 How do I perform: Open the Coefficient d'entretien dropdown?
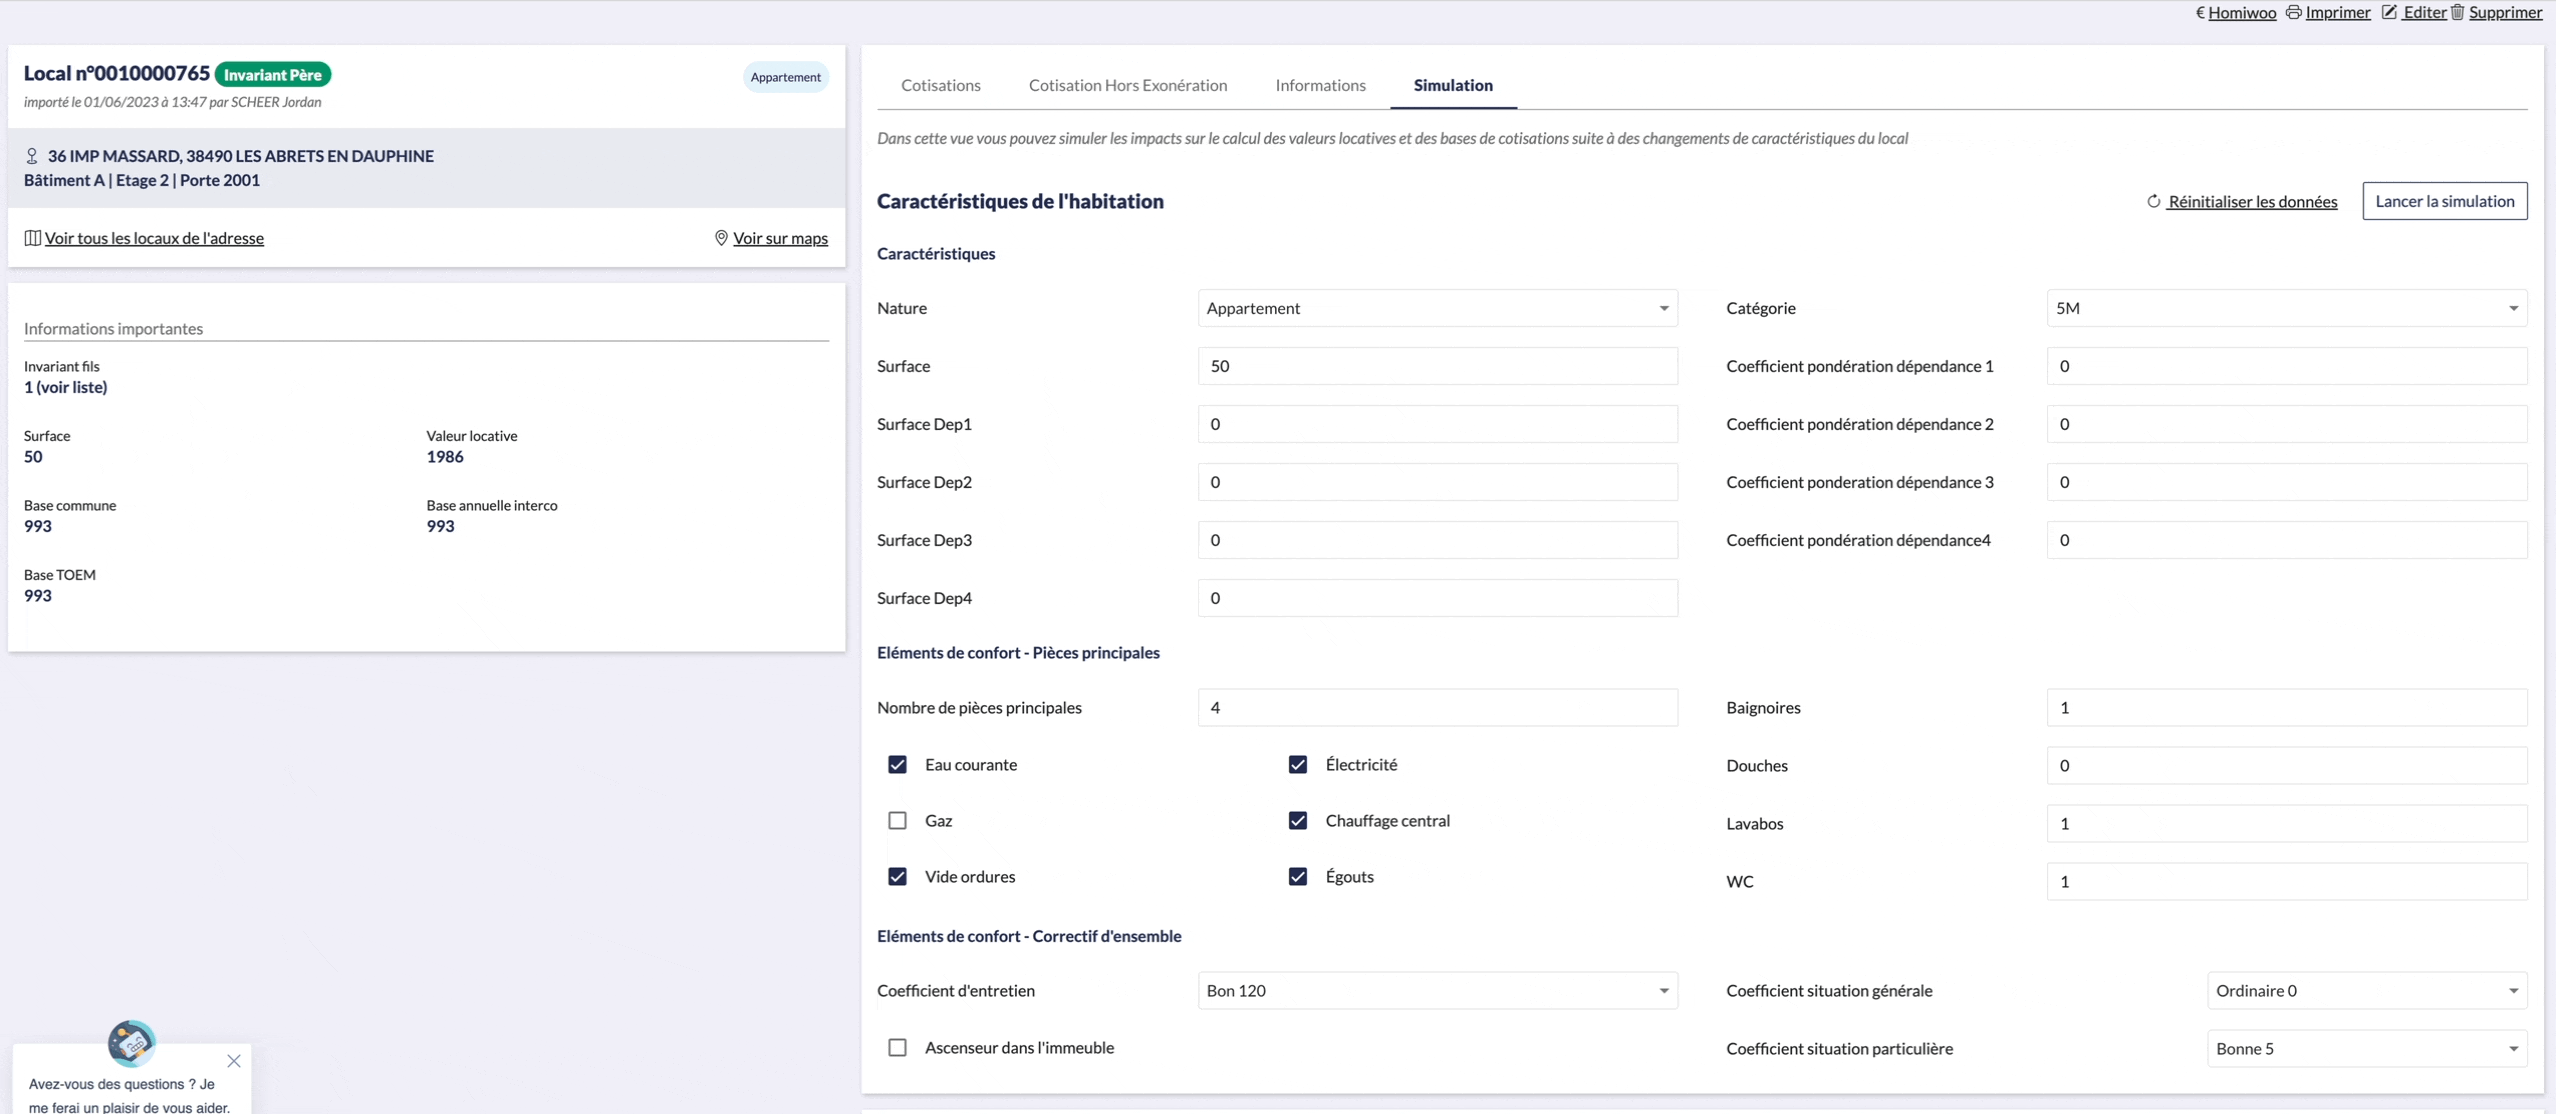[x=1437, y=991]
